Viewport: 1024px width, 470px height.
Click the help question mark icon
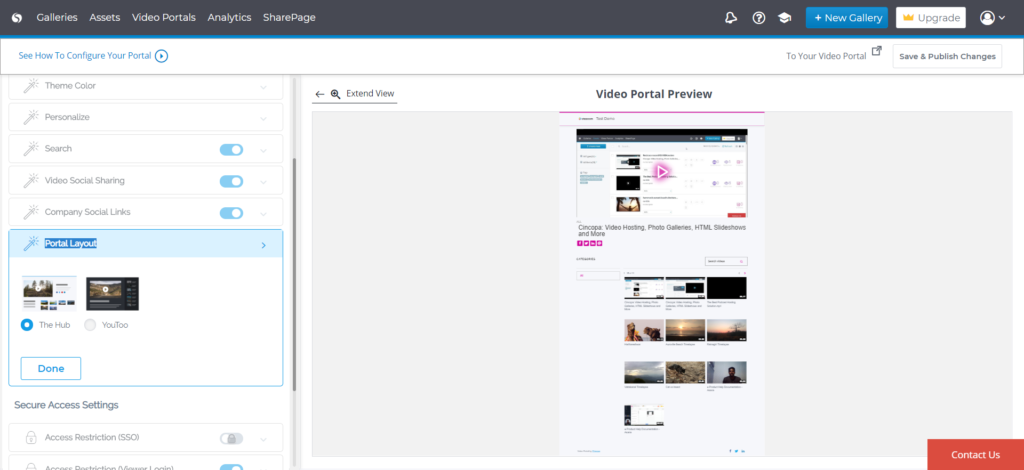point(759,18)
